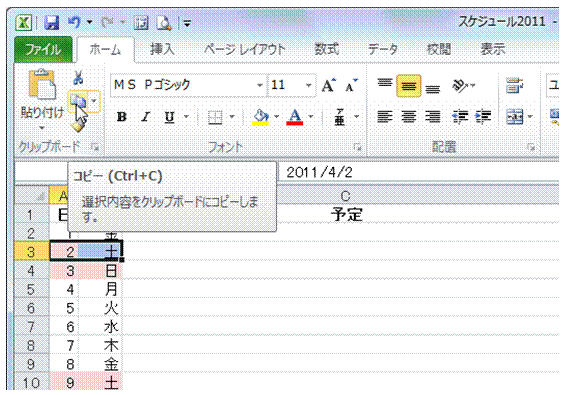Increase the cell indent
Viewport: 567px width, 395px height.
click(x=483, y=117)
